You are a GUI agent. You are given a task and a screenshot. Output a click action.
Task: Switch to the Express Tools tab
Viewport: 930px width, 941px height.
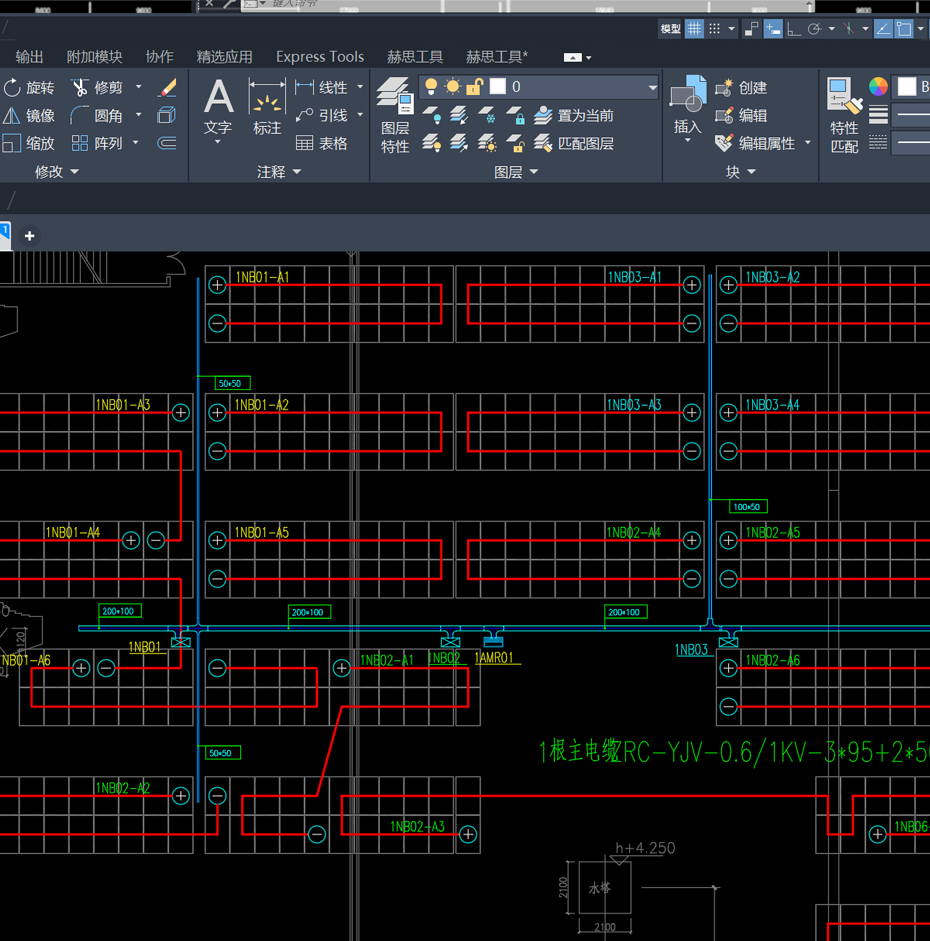click(320, 57)
